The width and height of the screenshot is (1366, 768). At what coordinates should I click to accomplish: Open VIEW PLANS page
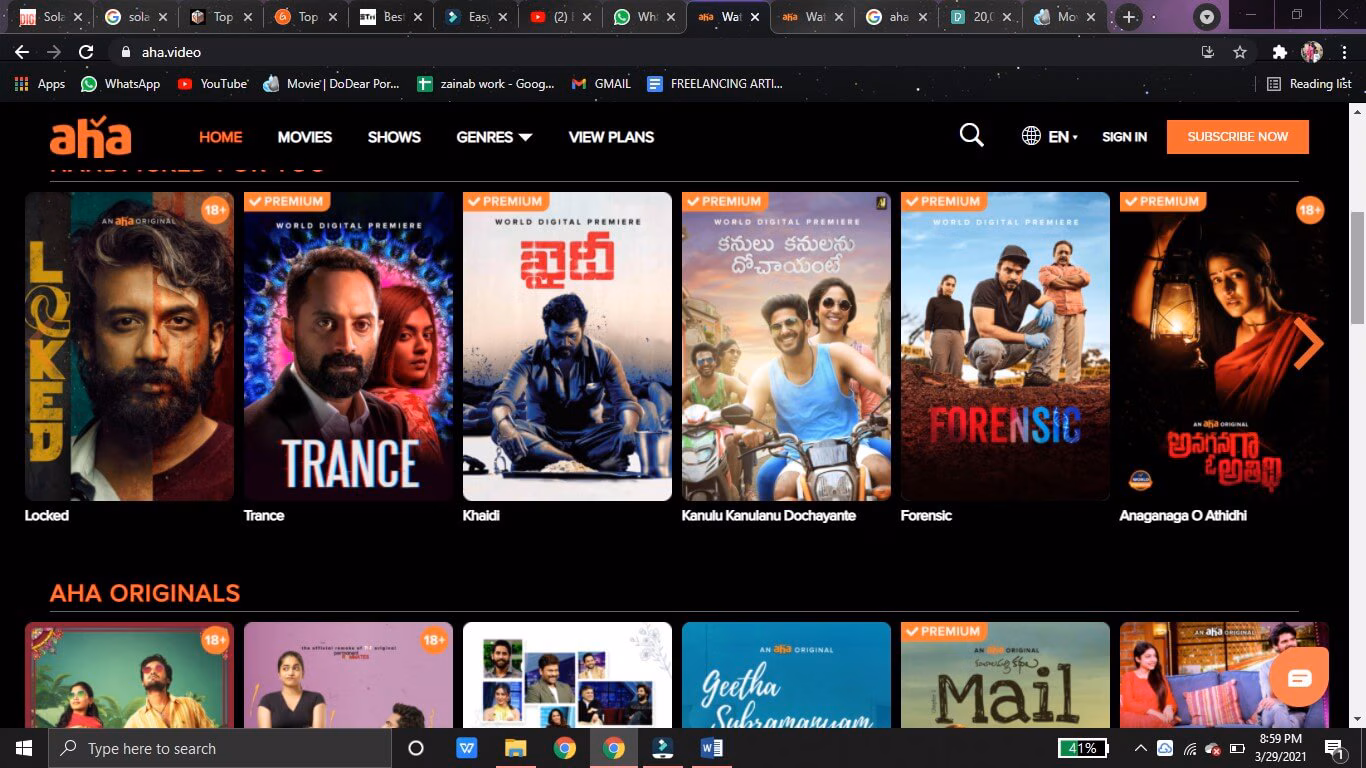coord(611,137)
